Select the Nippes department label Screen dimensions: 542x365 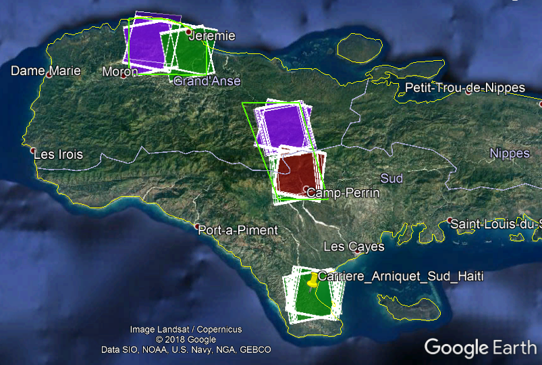(x=510, y=153)
